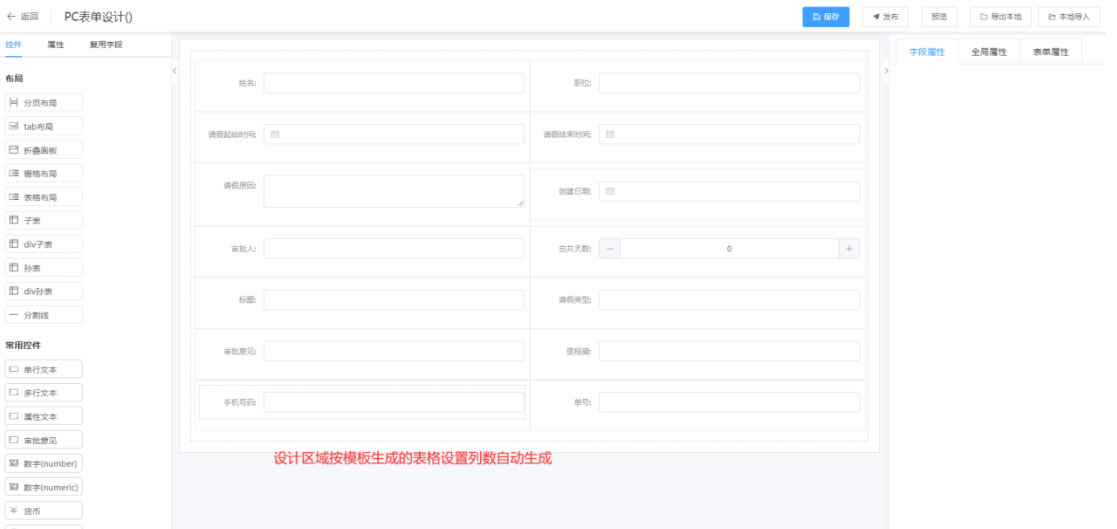Viewport: 1117px width, 529px height.
Task: Decrease 总共天数 with the minus button
Action: point(610,248)
